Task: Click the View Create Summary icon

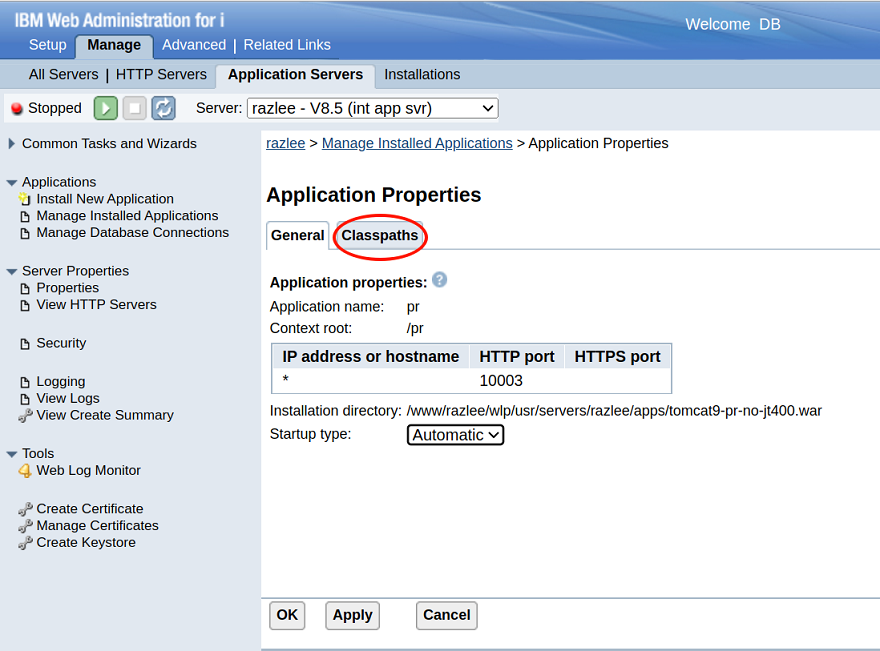Action: tap(25, 415)
